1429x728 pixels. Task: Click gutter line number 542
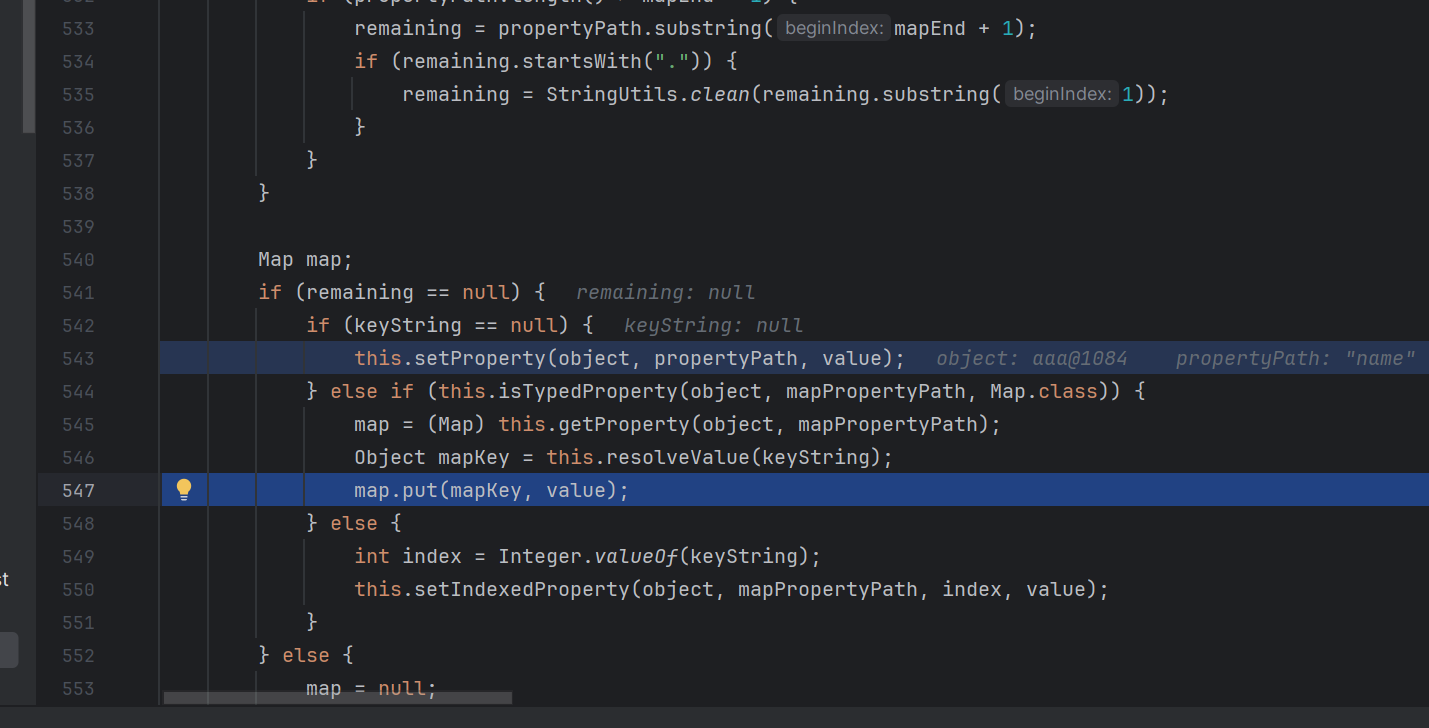78,325
